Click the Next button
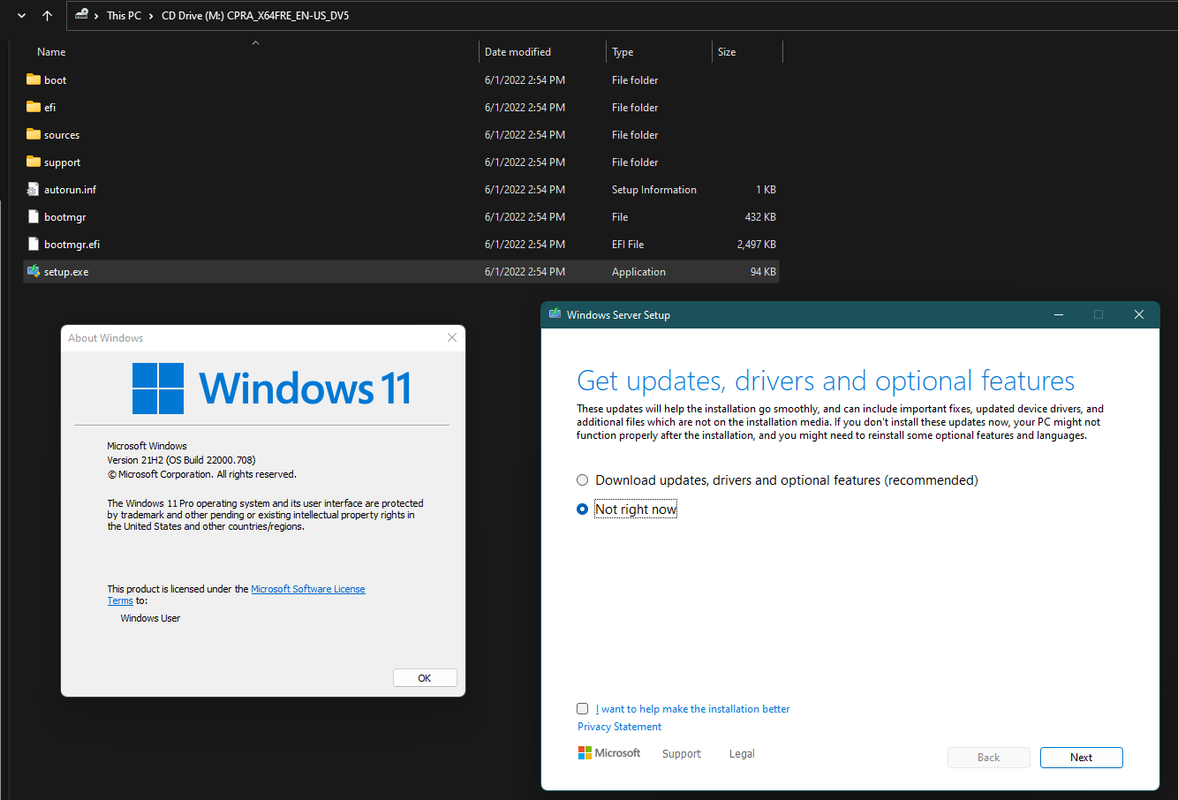The image size is (1178, 800). click(1081, 757)
